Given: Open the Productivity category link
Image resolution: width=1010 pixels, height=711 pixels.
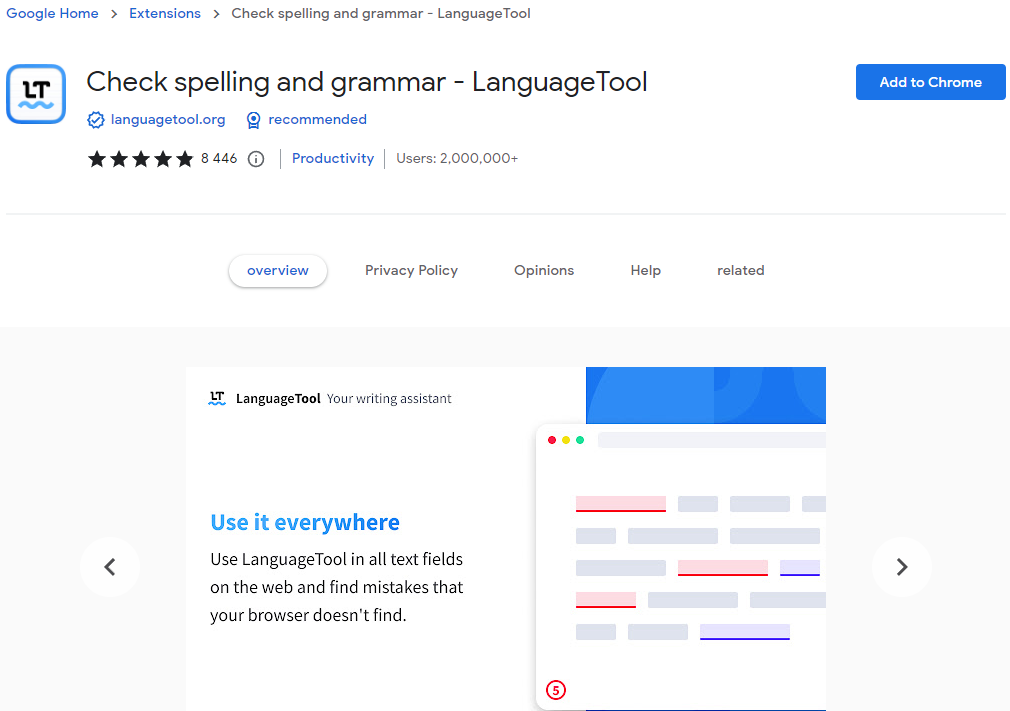Looking at the screenshot, I should pyautogui.click(x=333, y=158).
